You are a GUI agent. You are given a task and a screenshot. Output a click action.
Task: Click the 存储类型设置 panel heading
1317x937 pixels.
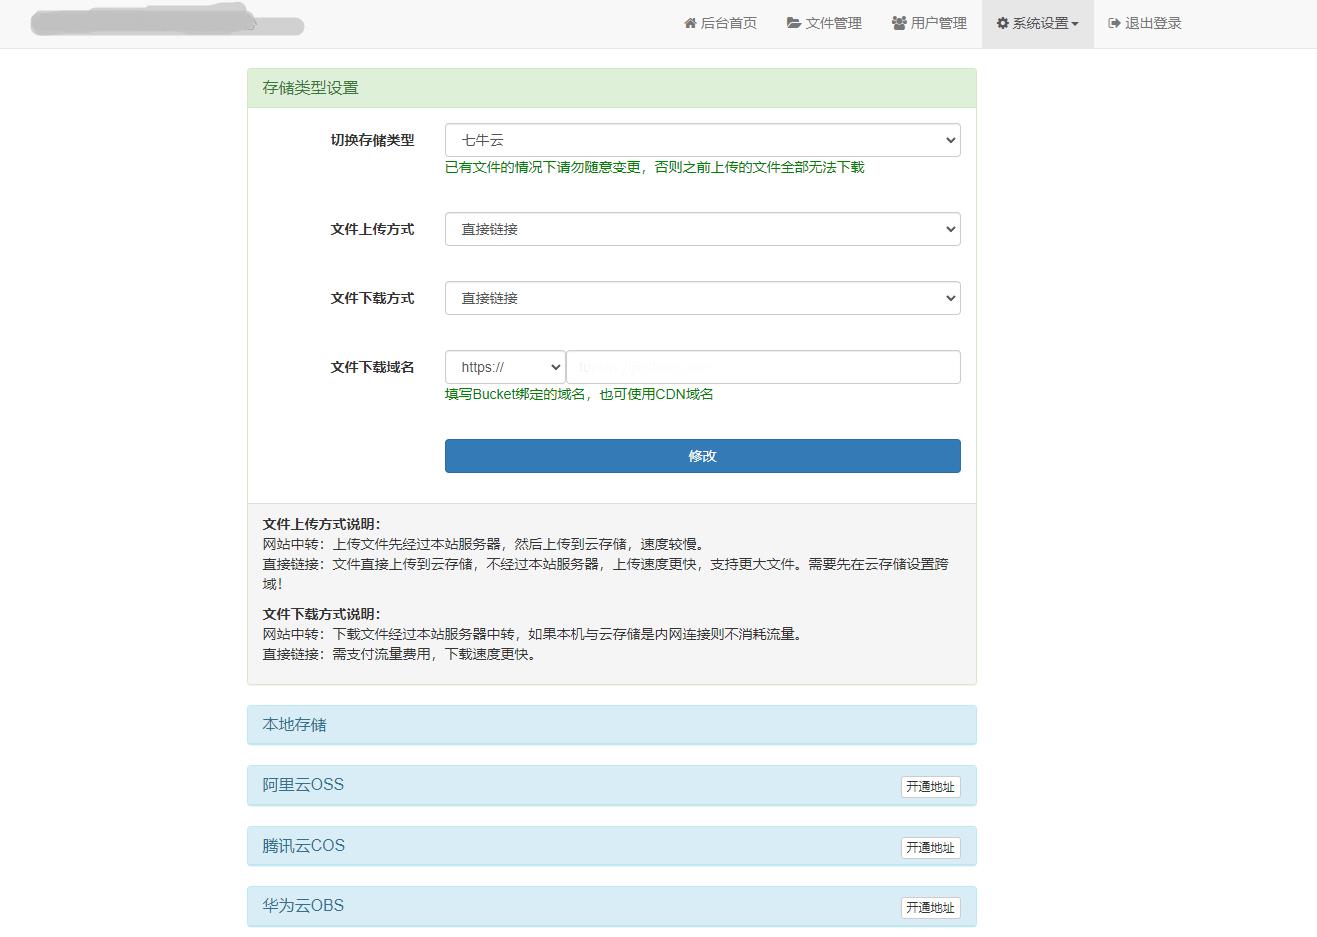612,88
